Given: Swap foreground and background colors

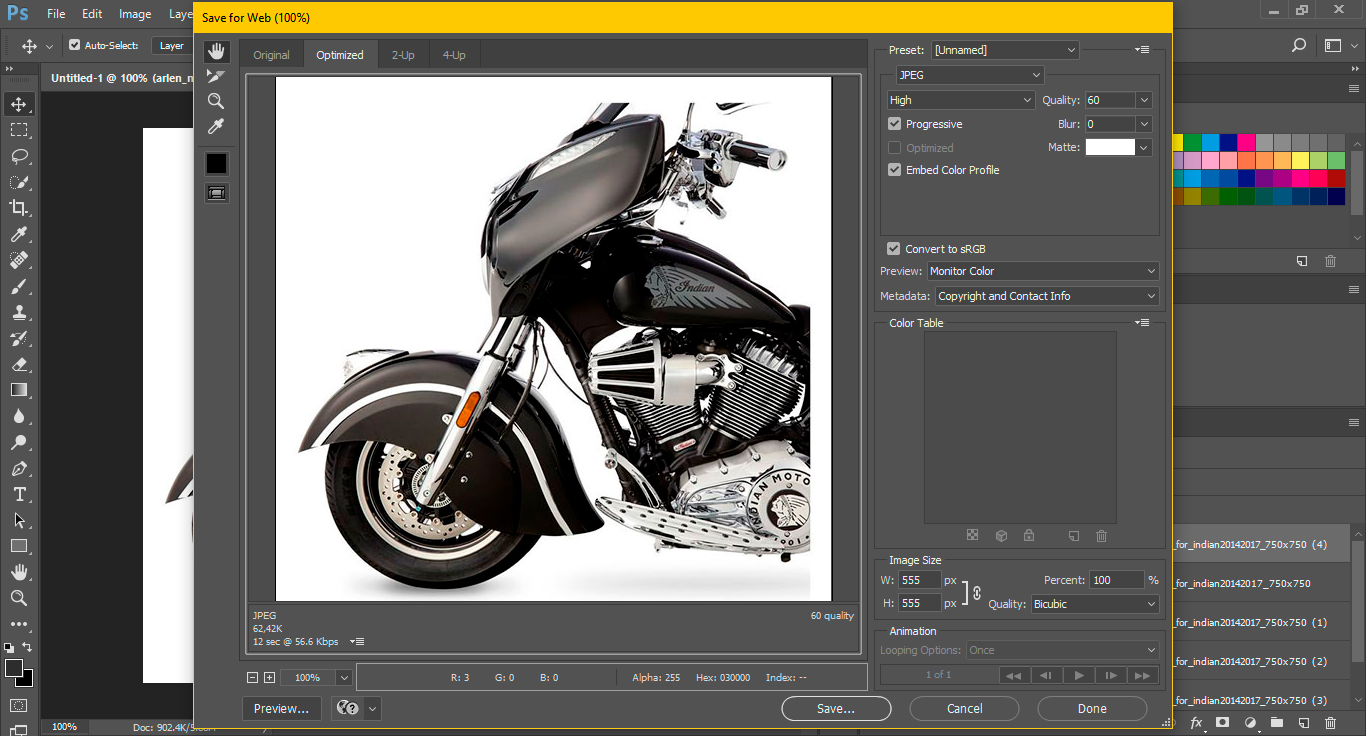Looking at the screenshot, I should [27, 647].
